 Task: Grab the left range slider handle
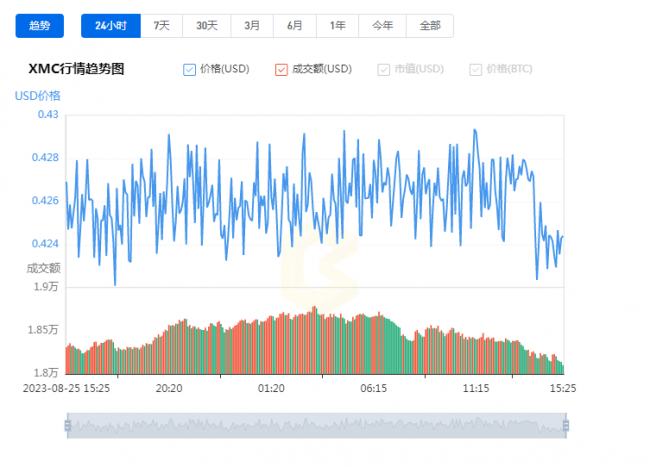pyautogui.click(x=68, y=426)
